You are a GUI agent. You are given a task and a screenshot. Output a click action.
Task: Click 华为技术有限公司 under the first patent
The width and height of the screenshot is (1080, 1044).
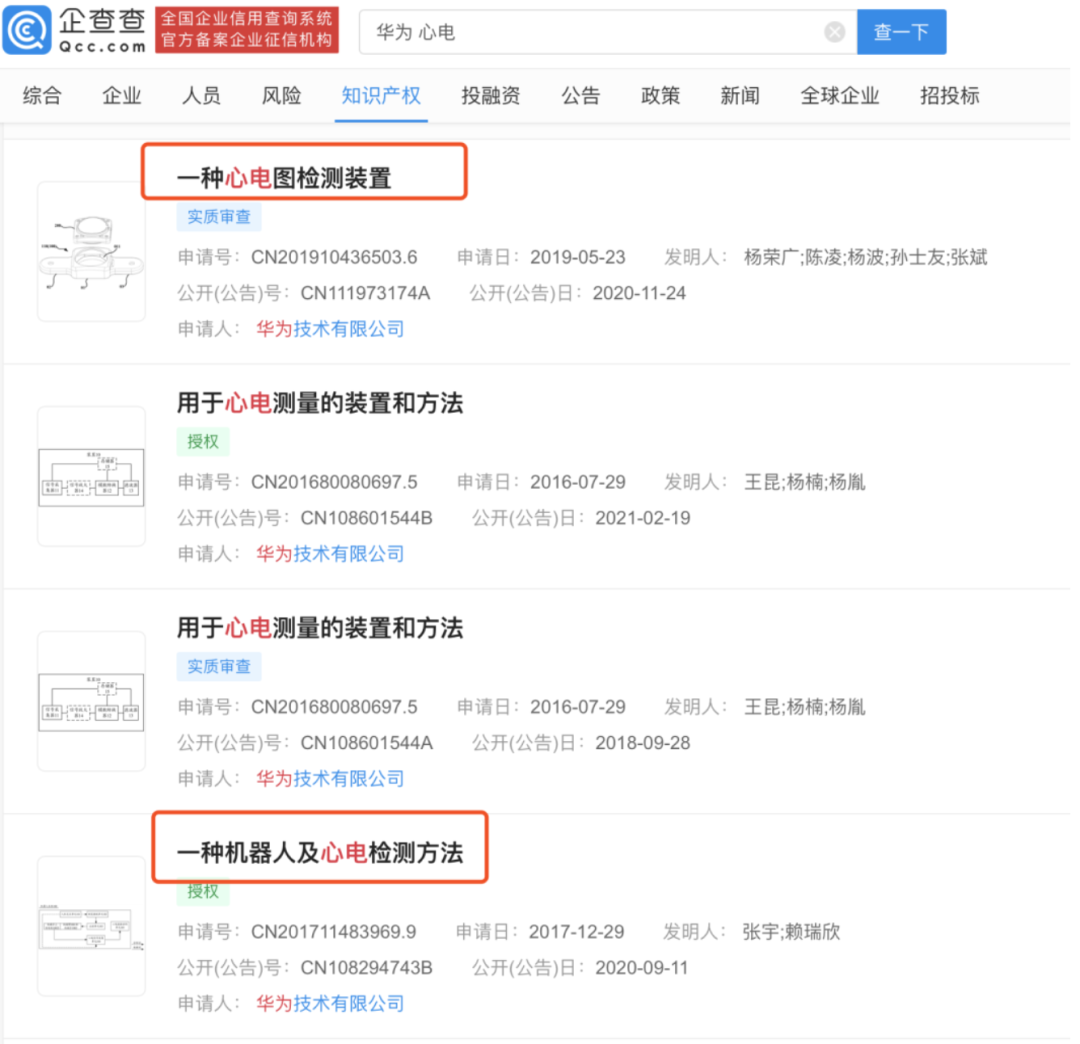(330, 329)
